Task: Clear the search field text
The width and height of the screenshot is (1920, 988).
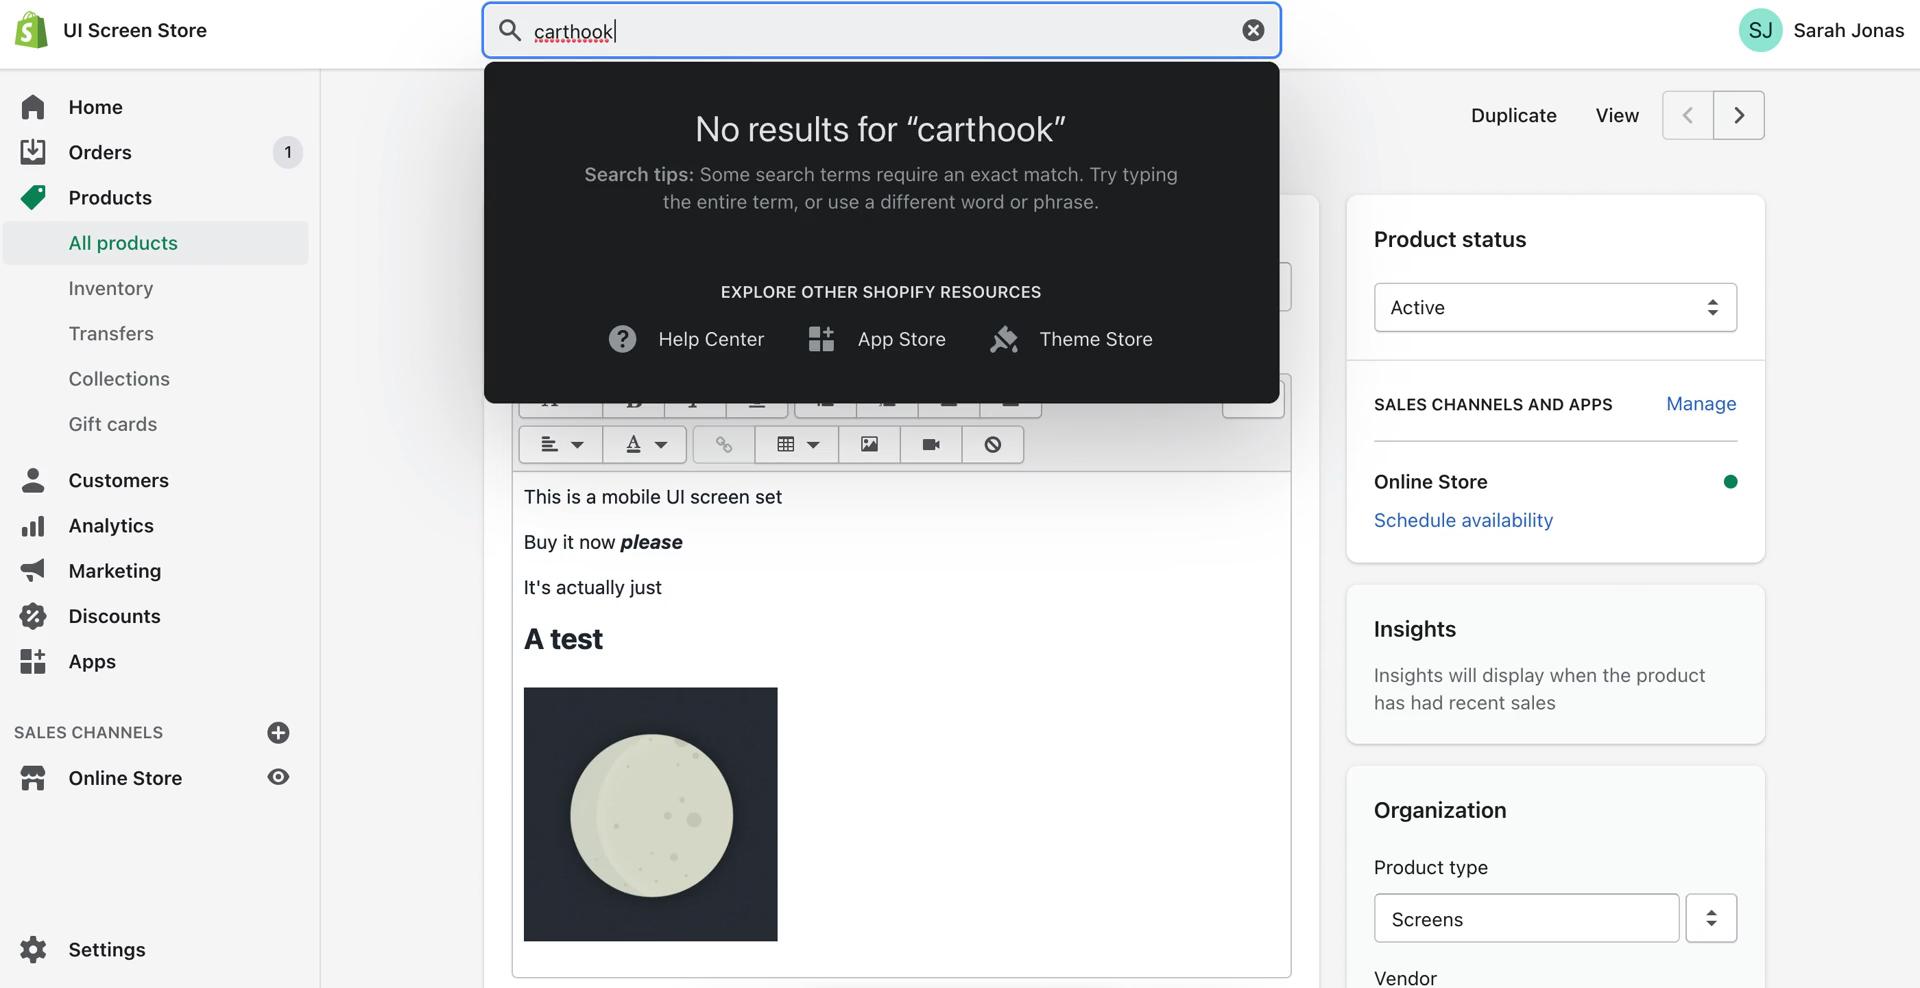Action: 1253,30
